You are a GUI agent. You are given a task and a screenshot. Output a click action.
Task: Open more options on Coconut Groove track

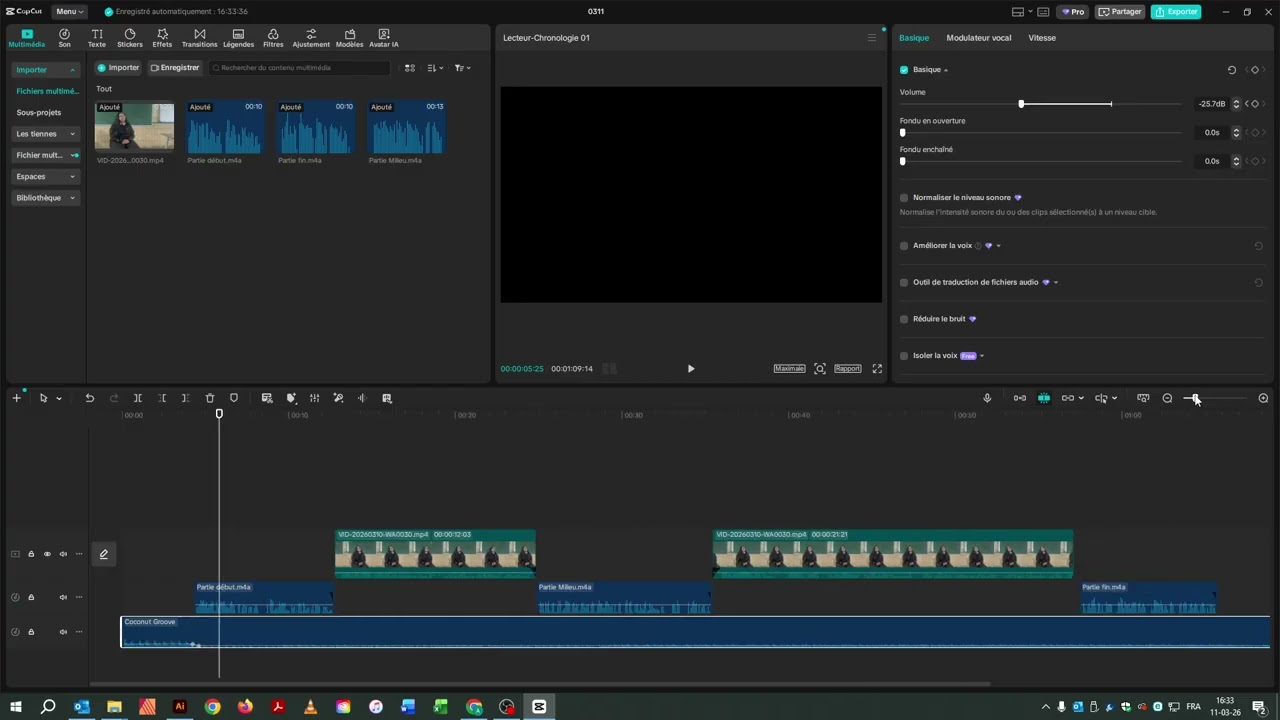pos(79,632)
